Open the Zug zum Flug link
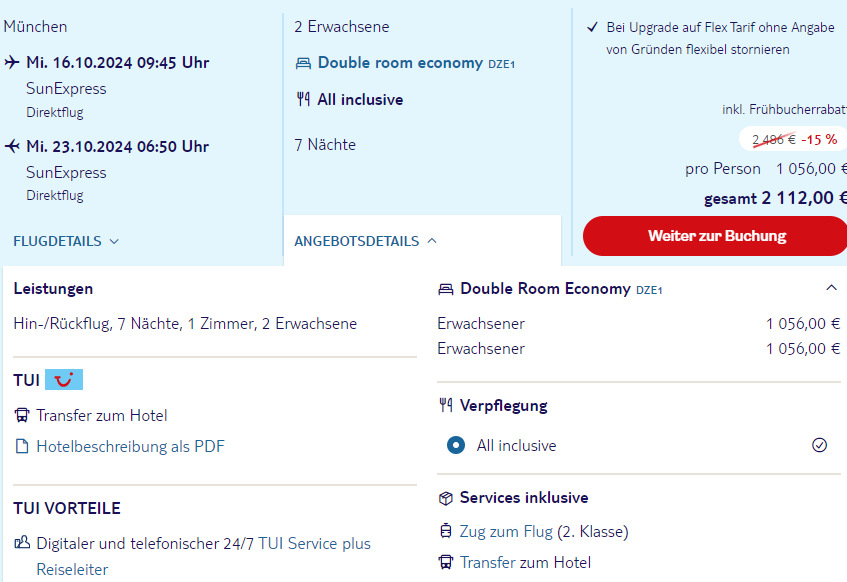This screenshot has height=582, width=847. pos(506,531)
